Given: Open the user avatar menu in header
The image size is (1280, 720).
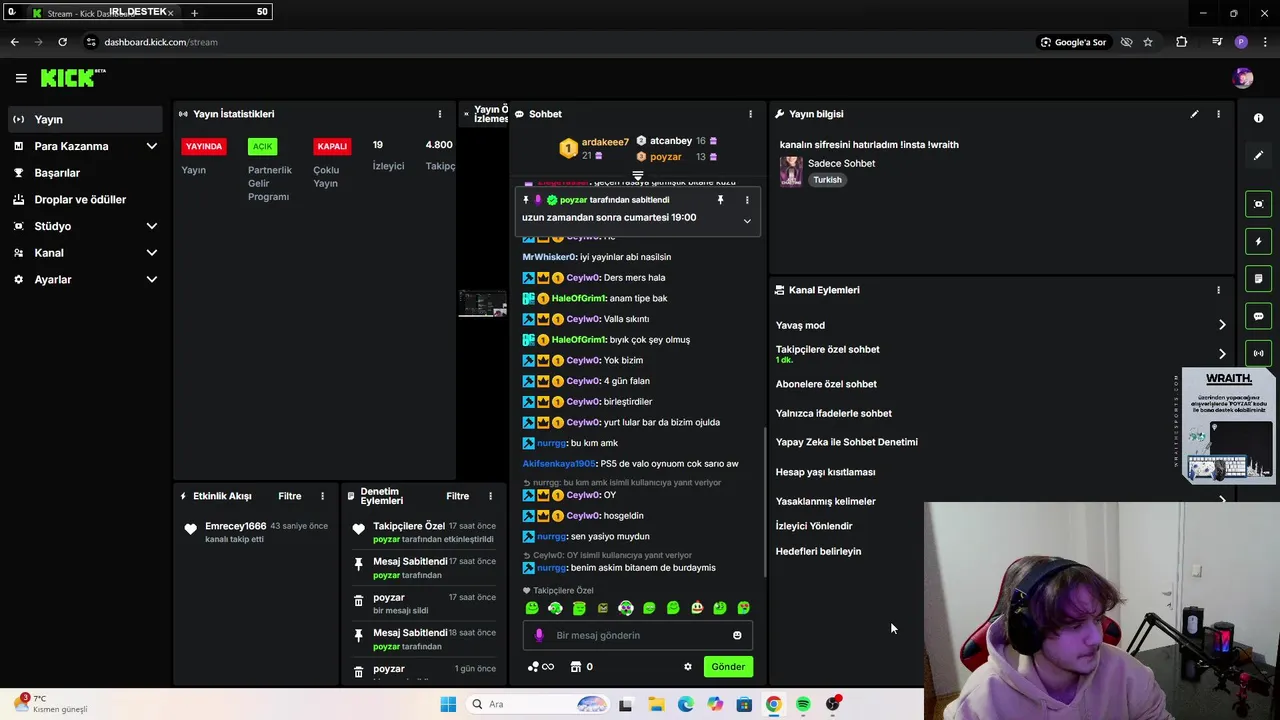Looking at the screenshot, I should (x=1243, y=78).
